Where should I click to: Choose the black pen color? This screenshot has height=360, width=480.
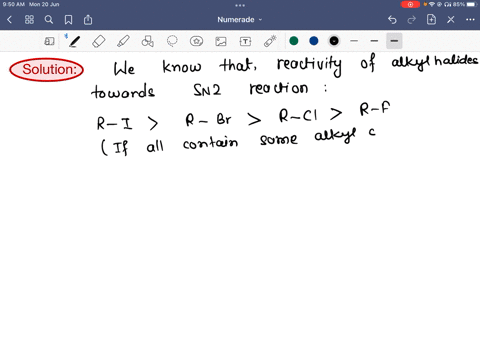click(334, 41)
